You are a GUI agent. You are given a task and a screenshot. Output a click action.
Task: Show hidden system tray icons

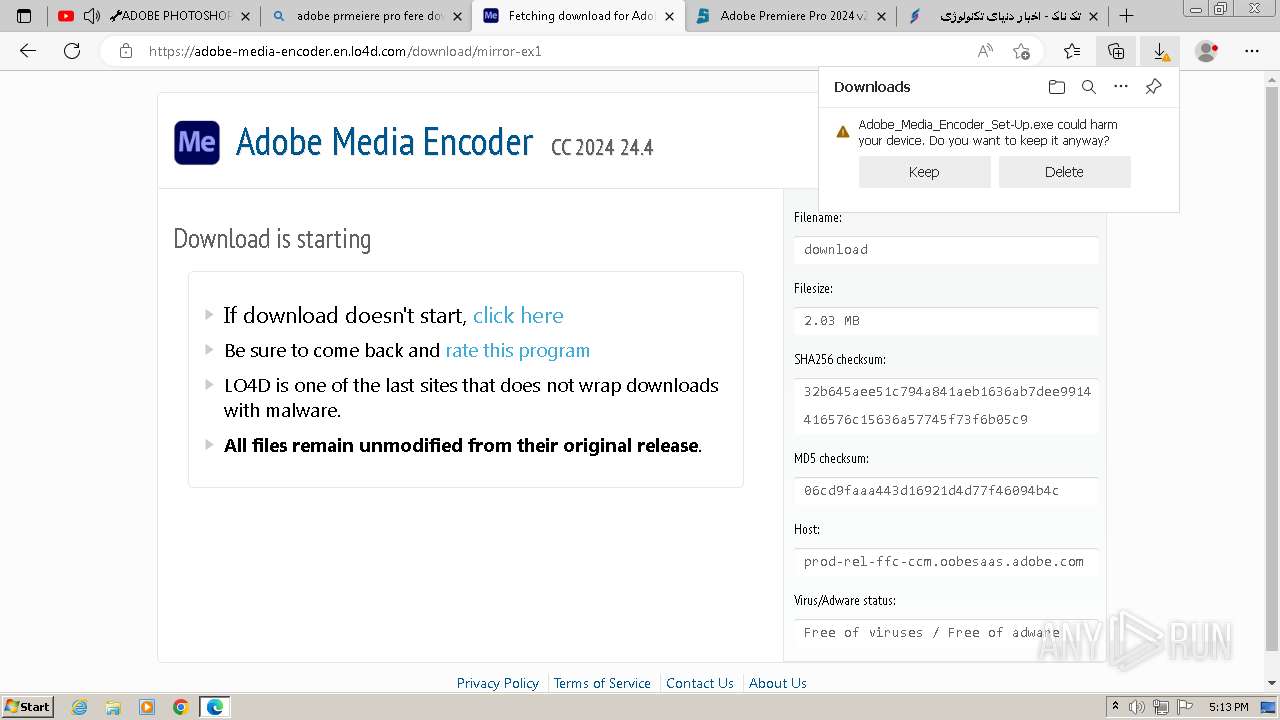click(x=1115, y=707)
